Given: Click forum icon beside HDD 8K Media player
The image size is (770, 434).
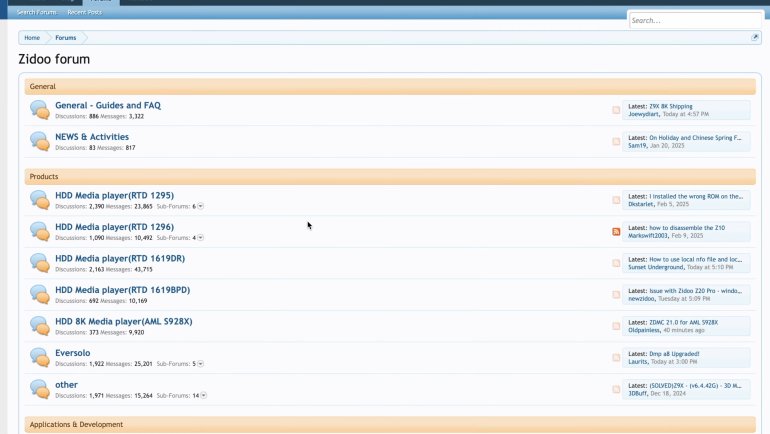Looking at the screenshot, I should [x=40, y=326].
